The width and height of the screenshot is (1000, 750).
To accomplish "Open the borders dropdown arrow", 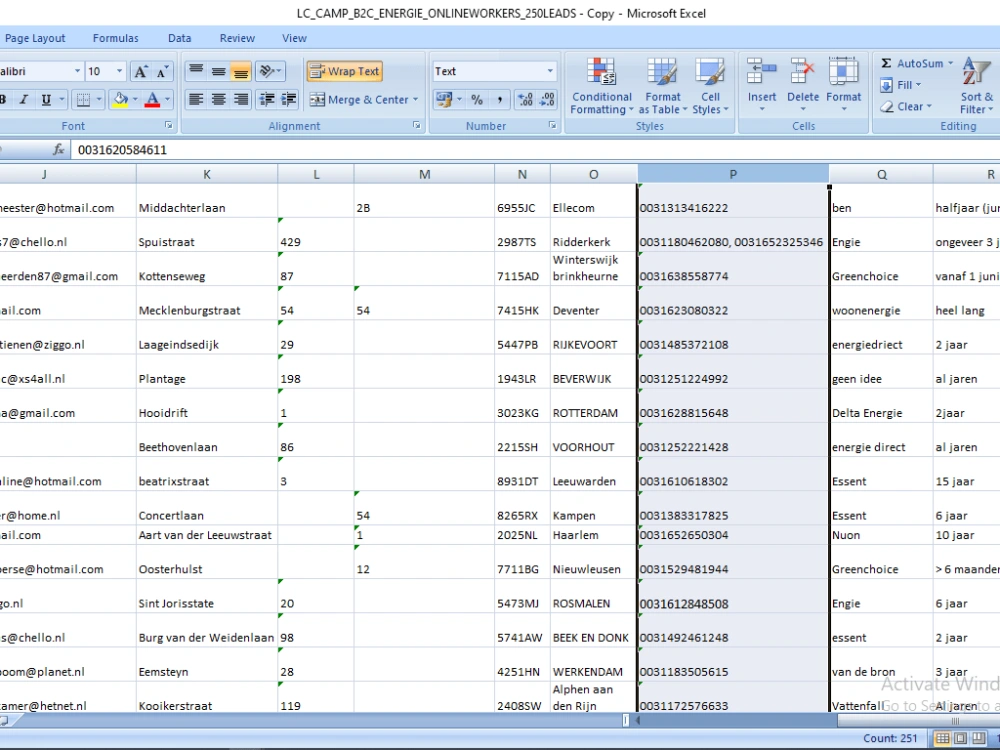I will 99,99.
